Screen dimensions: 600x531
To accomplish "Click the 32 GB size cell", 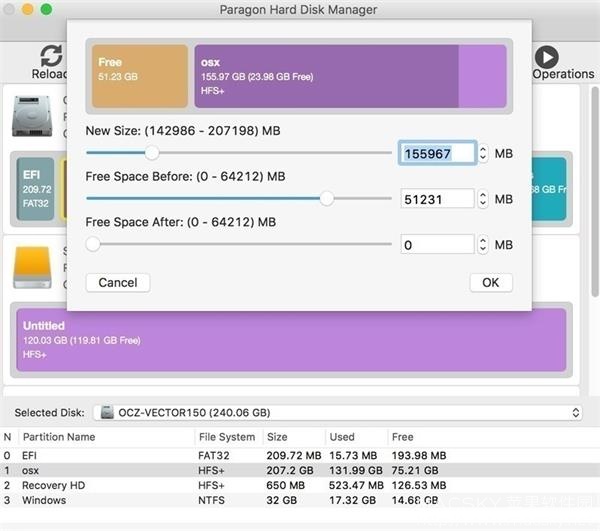I will [281, 500].
